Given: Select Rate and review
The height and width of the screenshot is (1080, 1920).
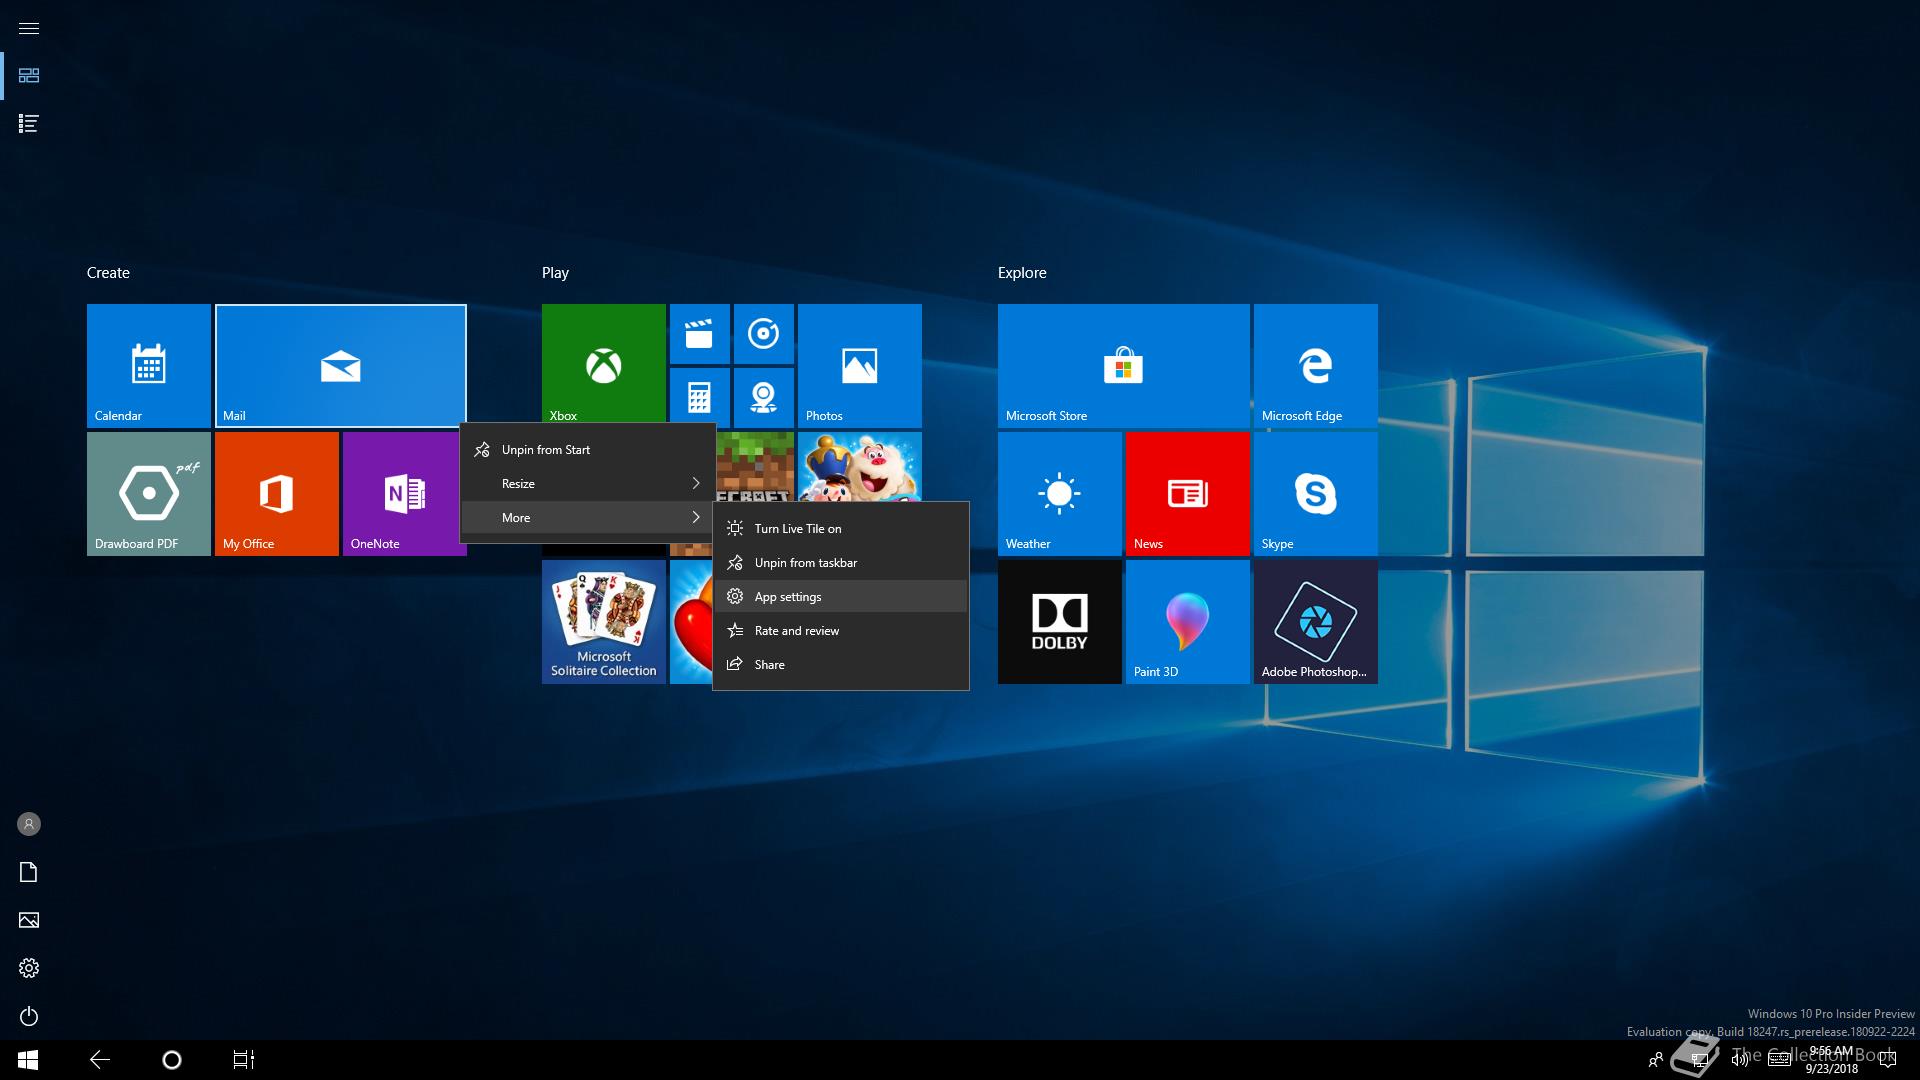Looking at the screenshot, I should 841,631.
